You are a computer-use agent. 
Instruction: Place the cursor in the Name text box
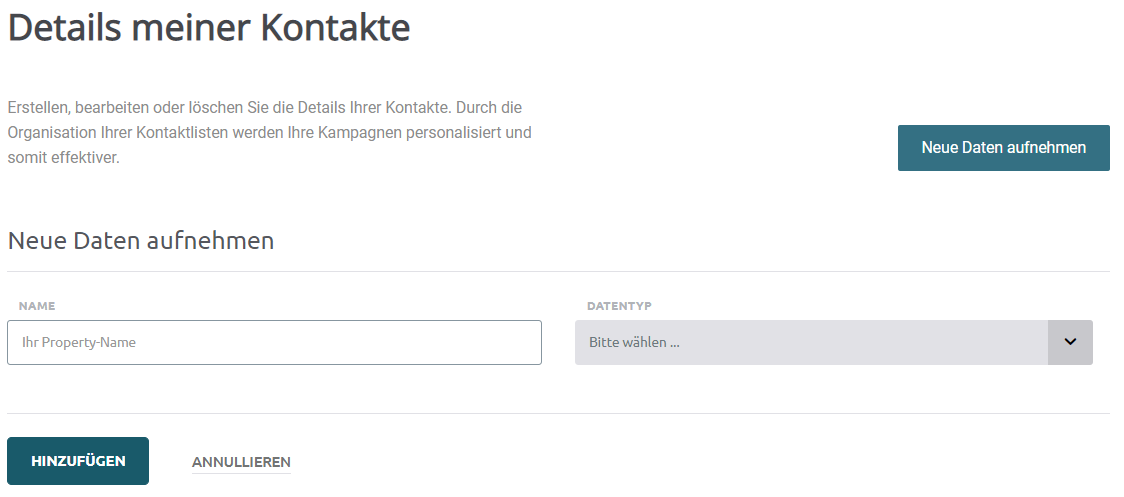point(275,342)
